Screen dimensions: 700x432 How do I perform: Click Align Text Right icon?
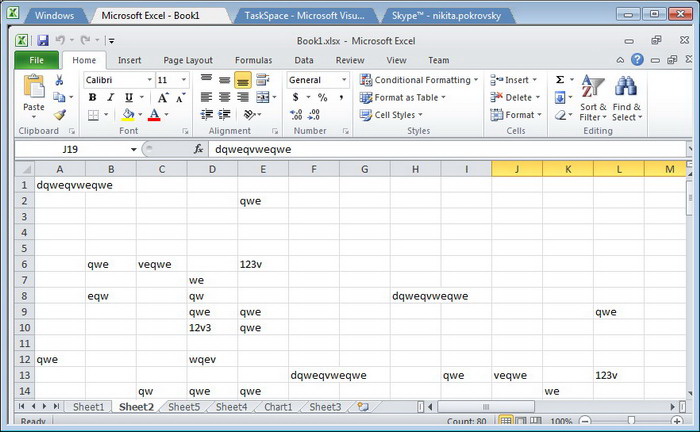coord(243,97)
